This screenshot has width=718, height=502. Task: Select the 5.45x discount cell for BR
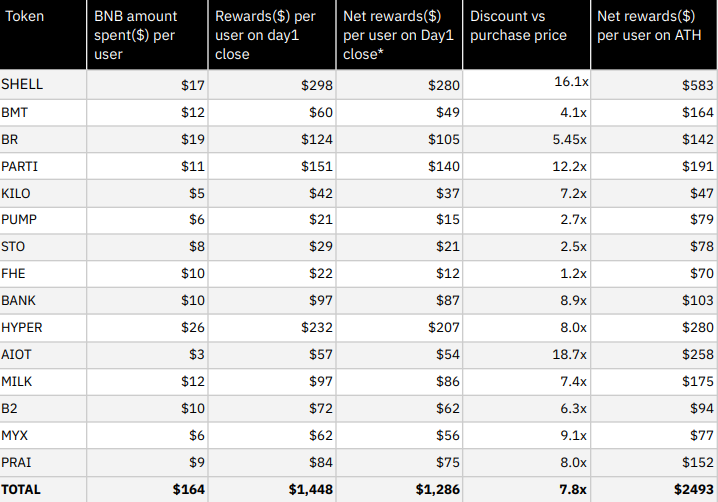point(527,139)
